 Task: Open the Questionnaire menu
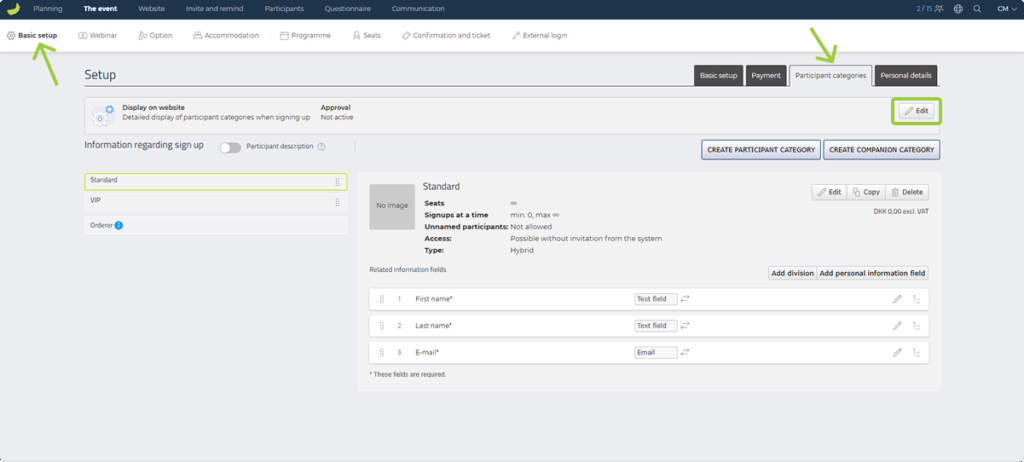click(347, 8)
